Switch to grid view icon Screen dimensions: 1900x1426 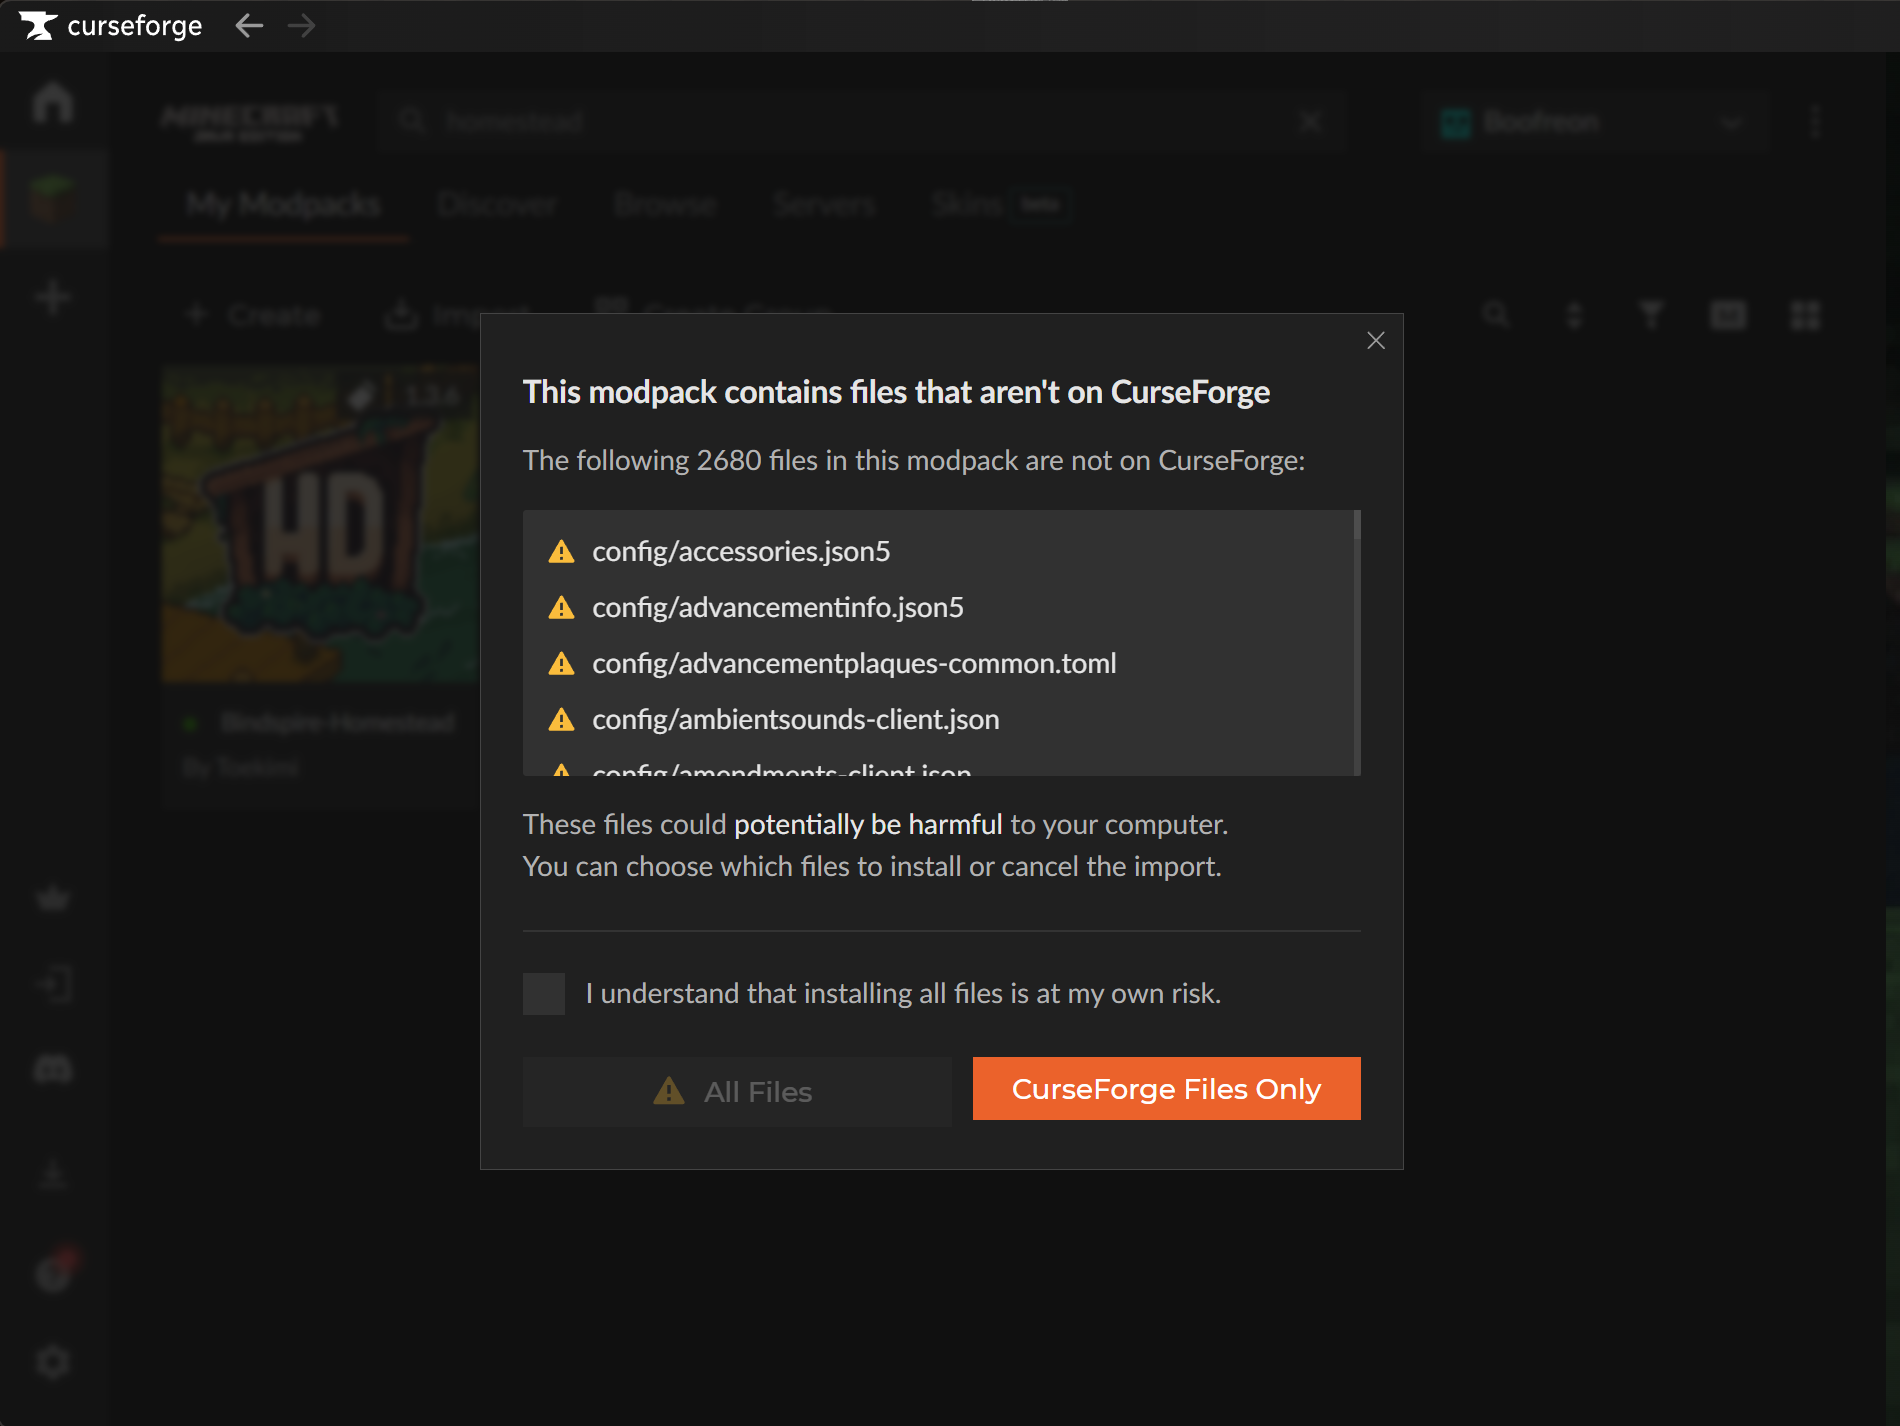[1806, 315]
